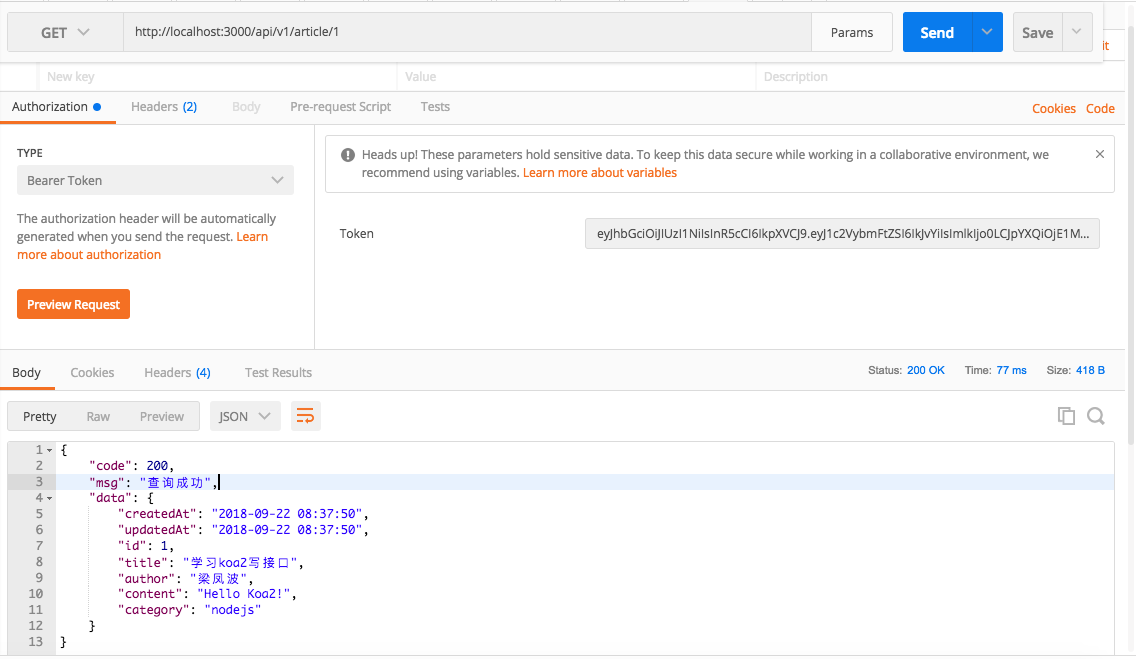
Task: Select the Raw response view
Action: click(98, 417)
